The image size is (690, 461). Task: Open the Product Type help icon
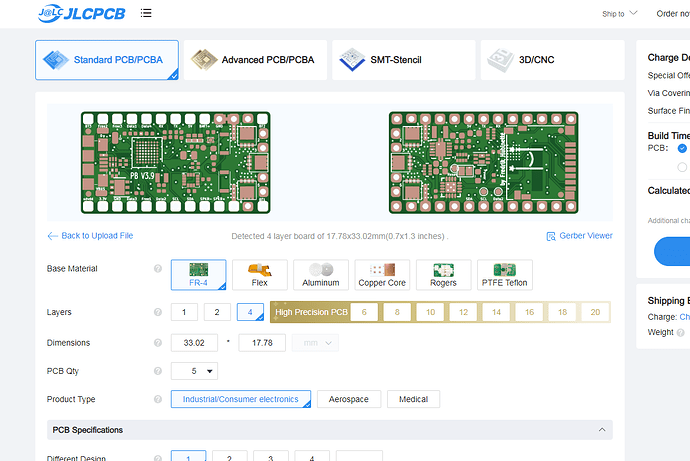click(158, 399)
